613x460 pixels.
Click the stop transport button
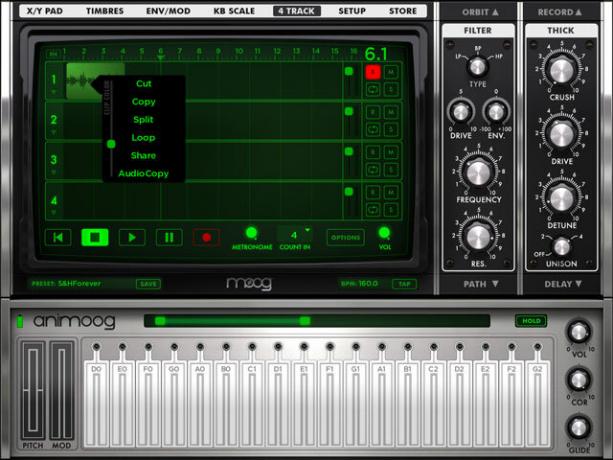[95, 237]
